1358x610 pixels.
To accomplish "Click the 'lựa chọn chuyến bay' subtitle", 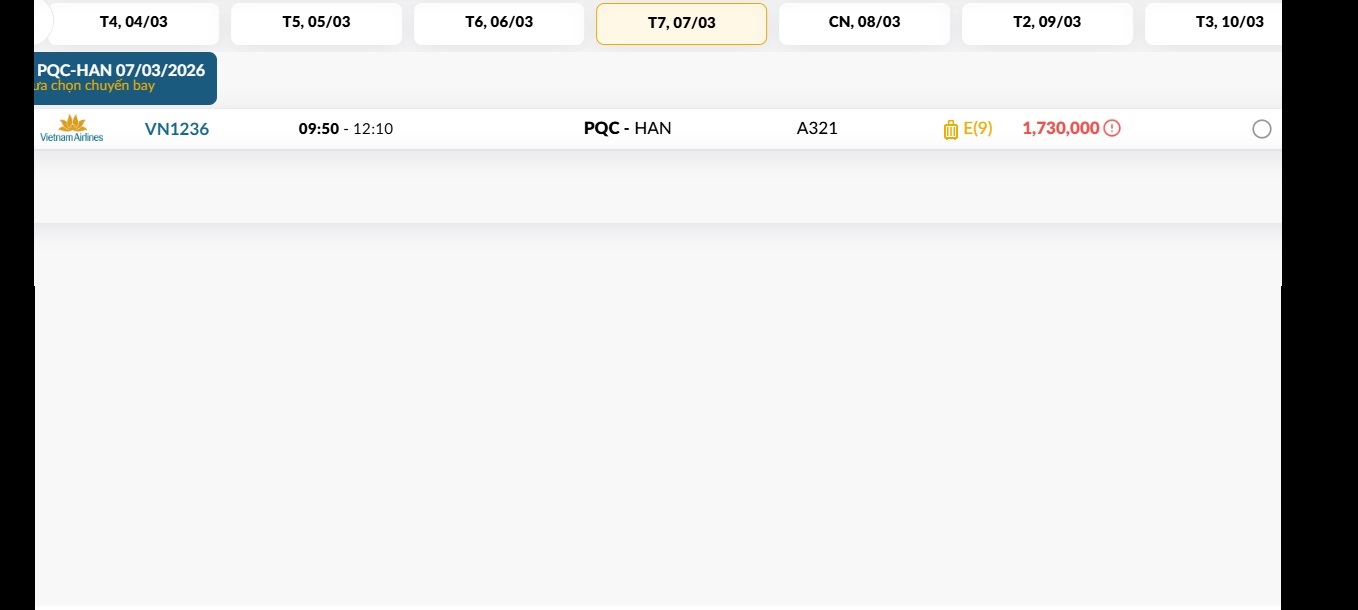I will tap(94, 86).
